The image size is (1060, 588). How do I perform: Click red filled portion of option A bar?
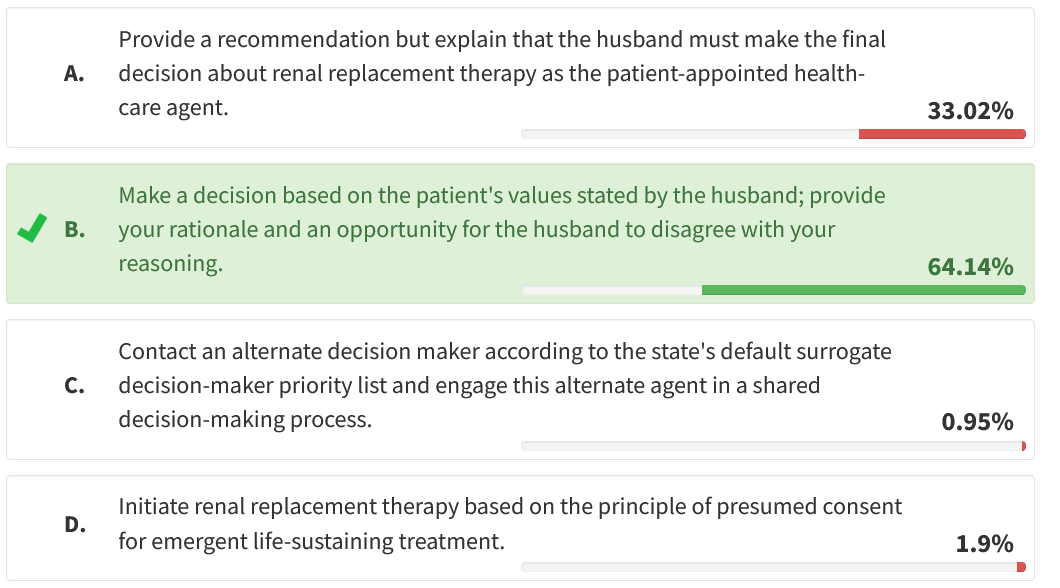point(941,134)
